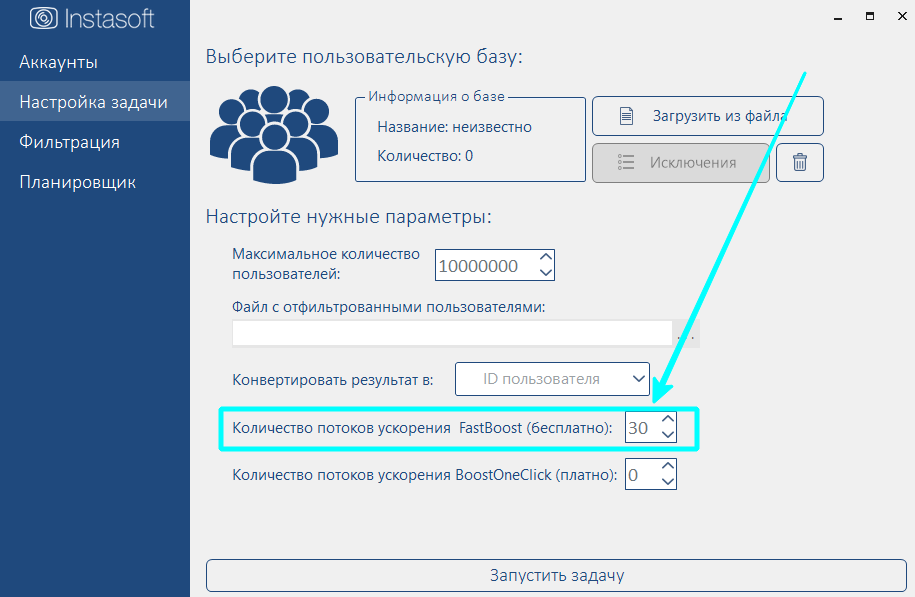The image size is (915, 597).
Task: Click the Instasoft logo icon
Action: click(x=44, y=18)
